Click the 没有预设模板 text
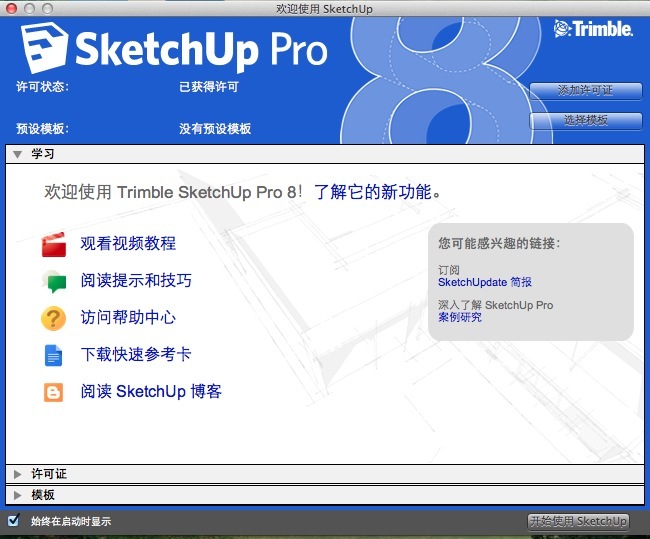This screenshot has height=539, width=650. coord(215,129)
